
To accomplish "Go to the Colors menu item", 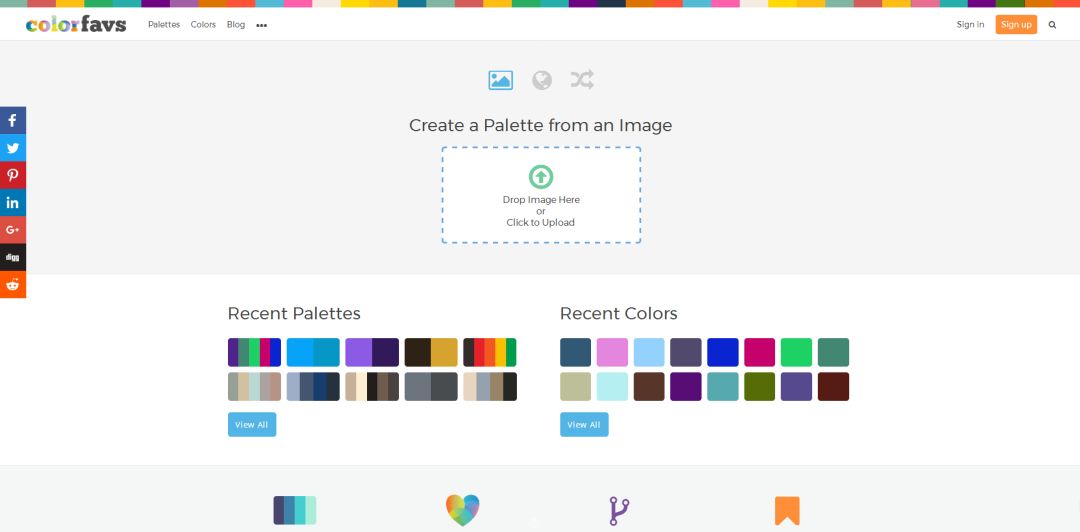I will coord(203,25).
